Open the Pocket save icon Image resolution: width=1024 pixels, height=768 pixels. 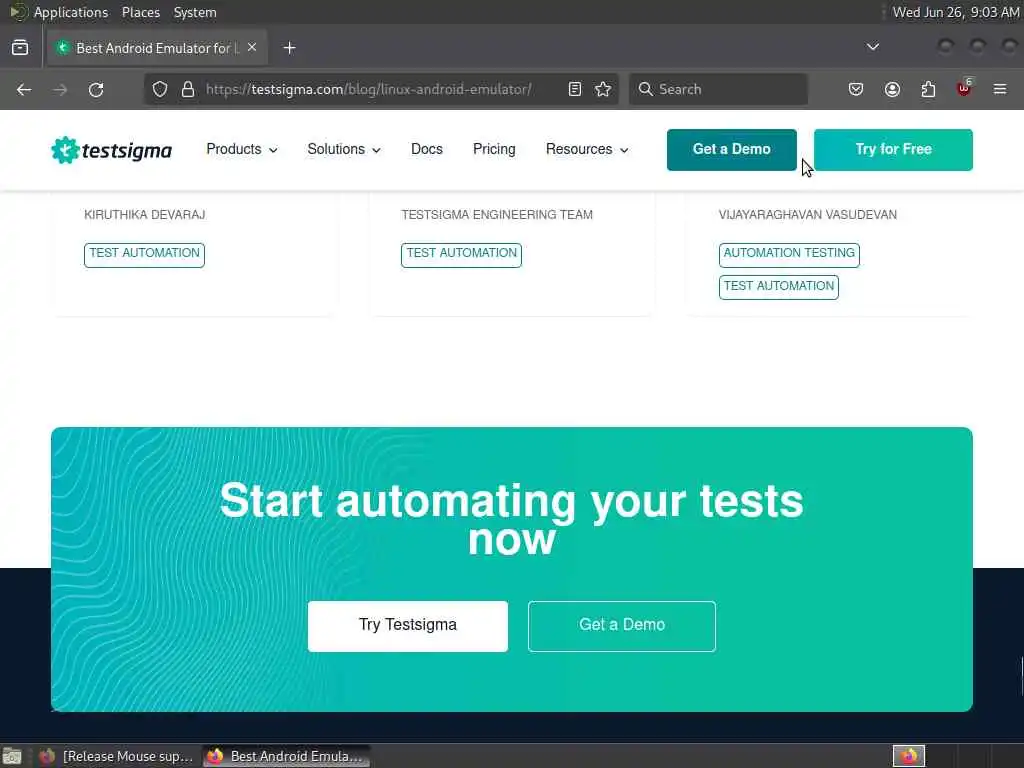tap(856, 89)
